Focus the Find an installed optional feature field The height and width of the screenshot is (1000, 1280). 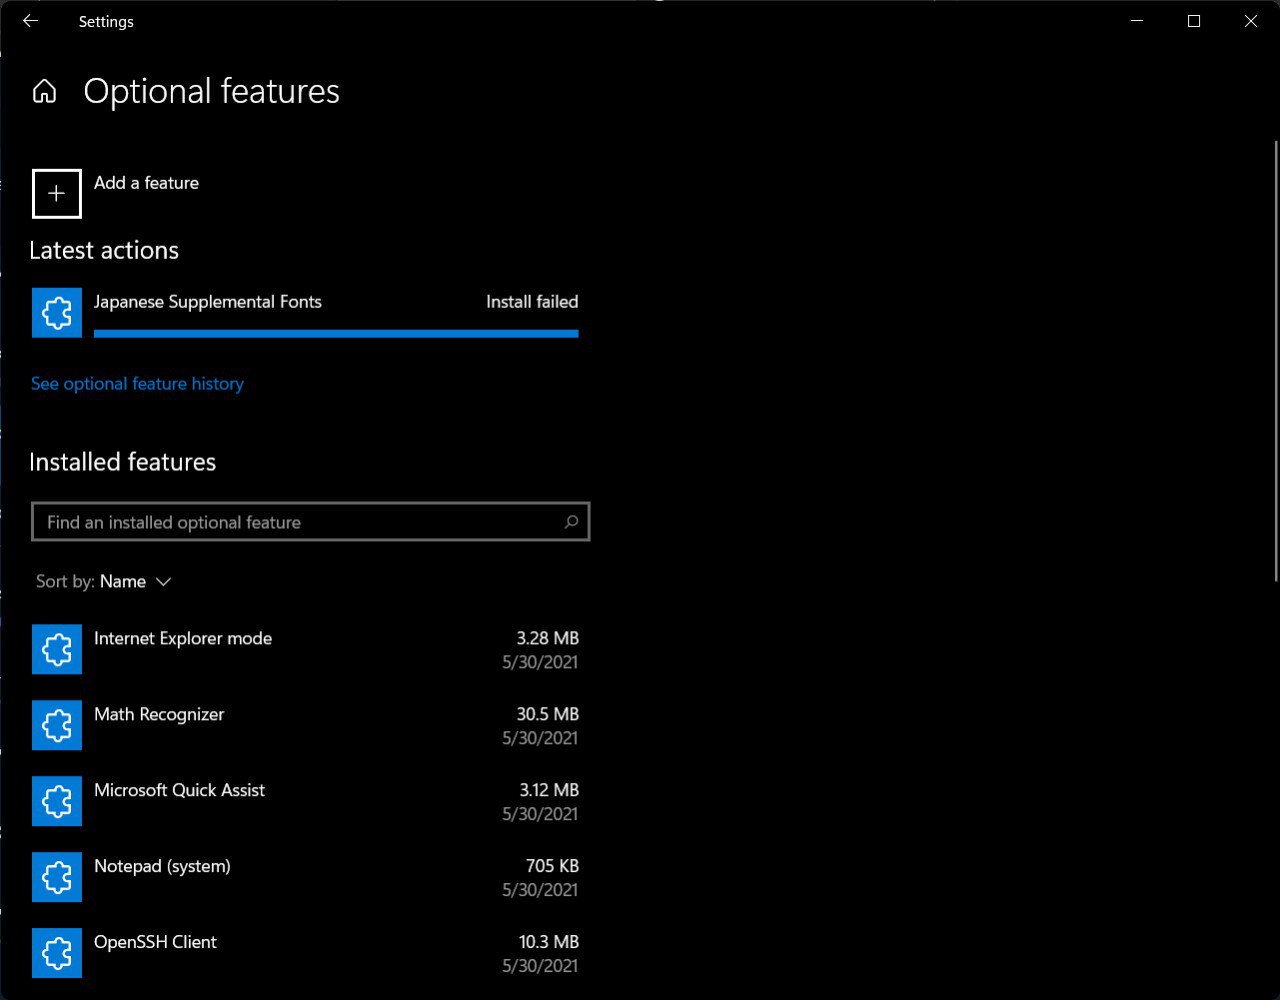tap(311, 522)
